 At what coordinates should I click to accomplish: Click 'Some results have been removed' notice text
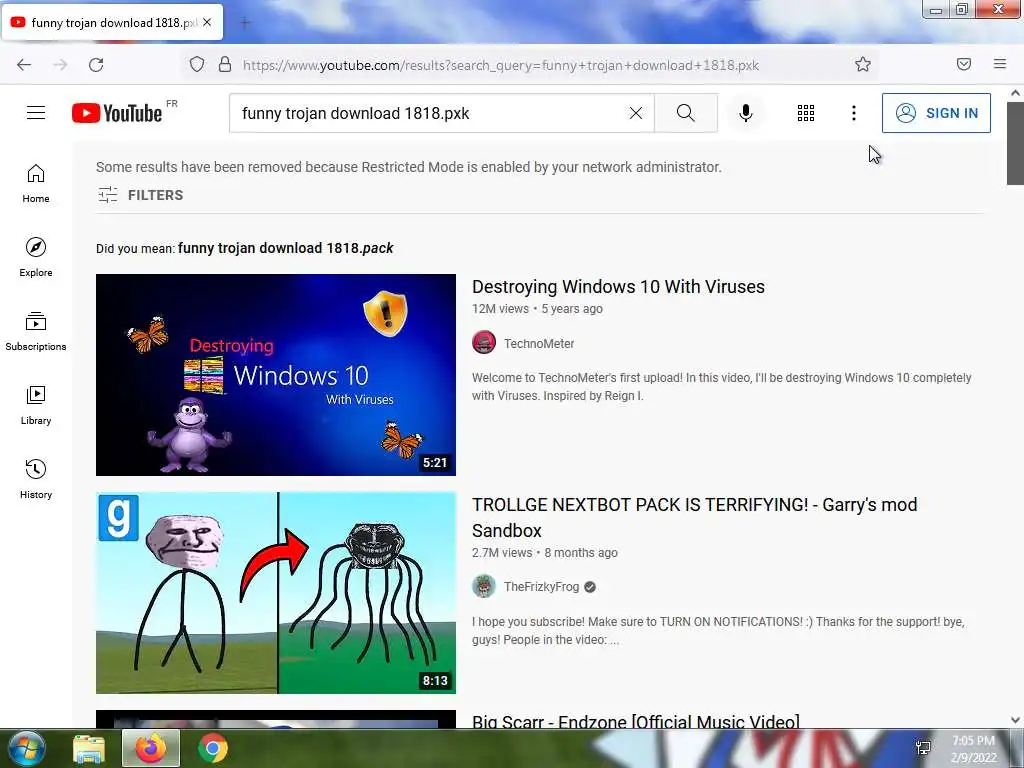click(409, 167)
